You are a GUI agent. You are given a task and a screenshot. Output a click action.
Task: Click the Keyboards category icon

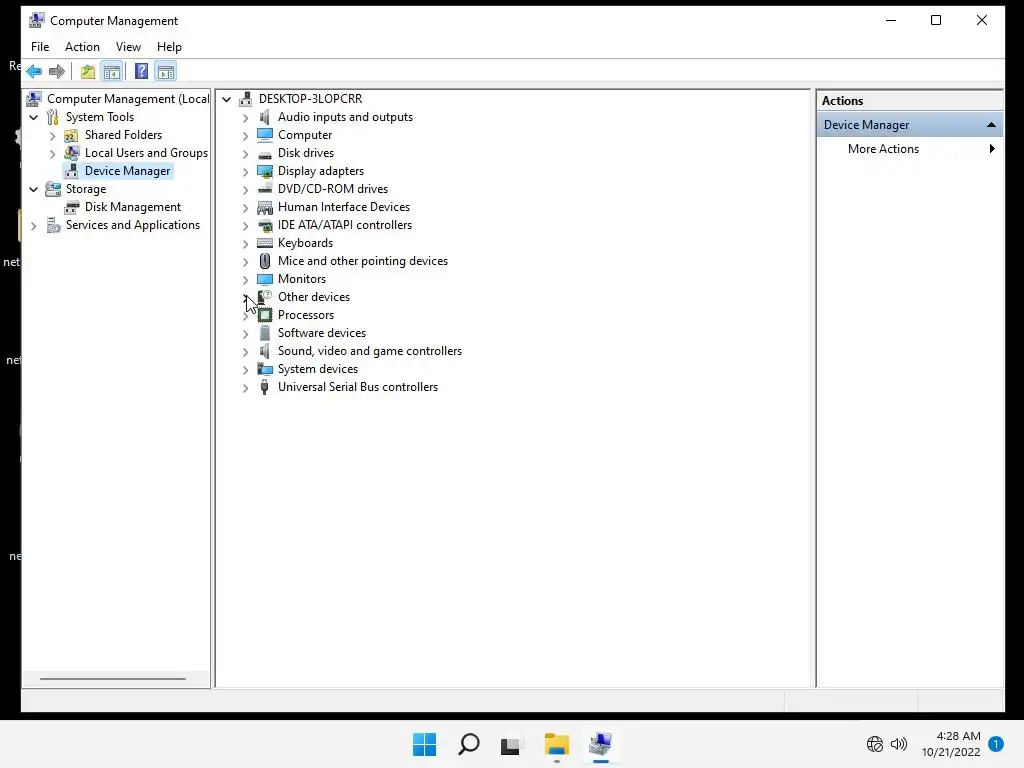click(264, 243)
